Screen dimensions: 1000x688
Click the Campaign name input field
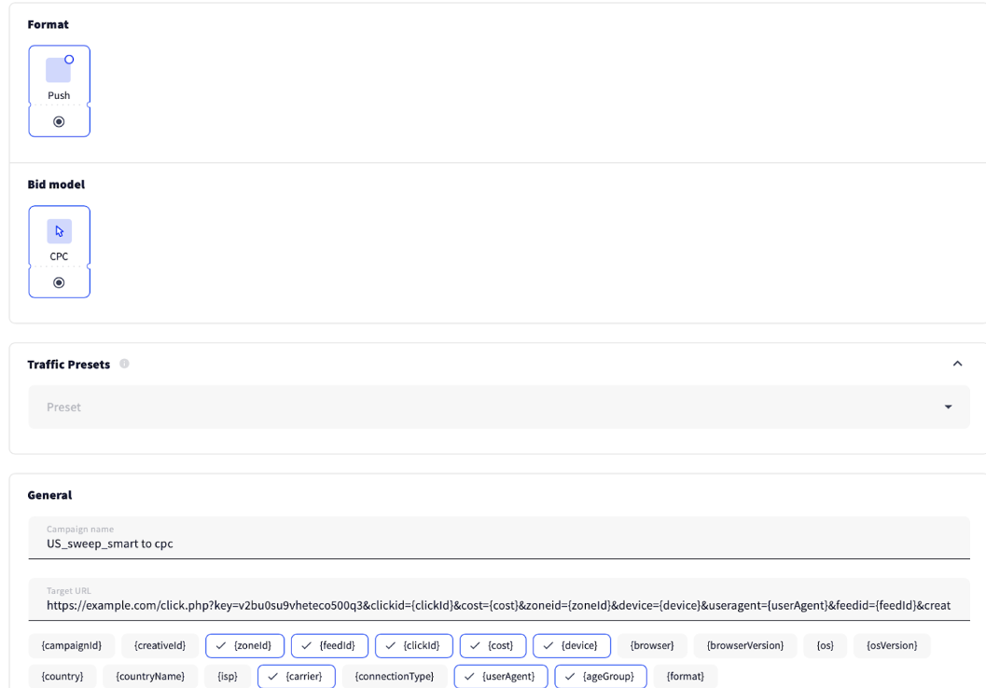(x=498, y=543)
